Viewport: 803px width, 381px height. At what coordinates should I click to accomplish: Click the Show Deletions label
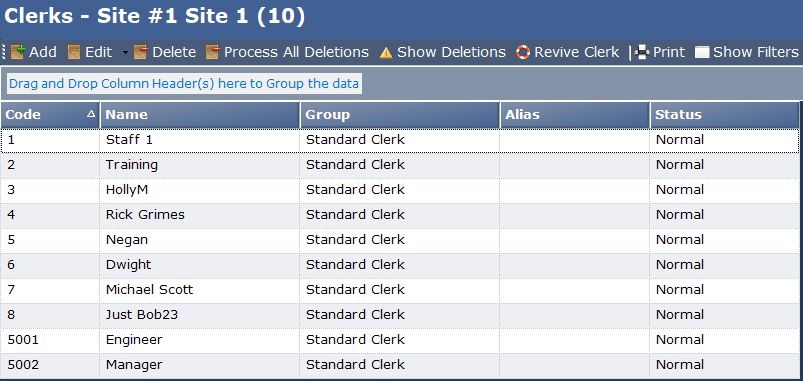451,52
